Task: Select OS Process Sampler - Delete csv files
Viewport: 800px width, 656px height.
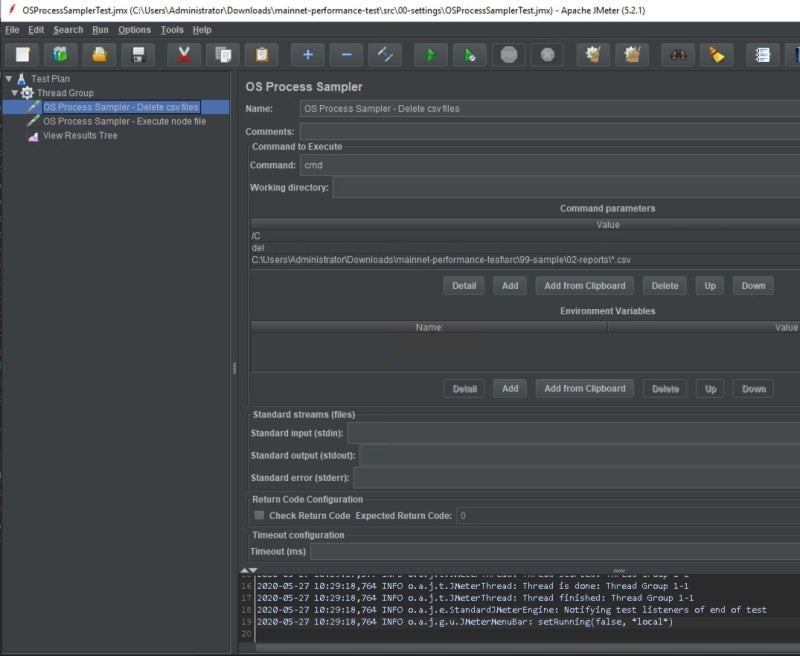Action: click(x=121, y=107)
